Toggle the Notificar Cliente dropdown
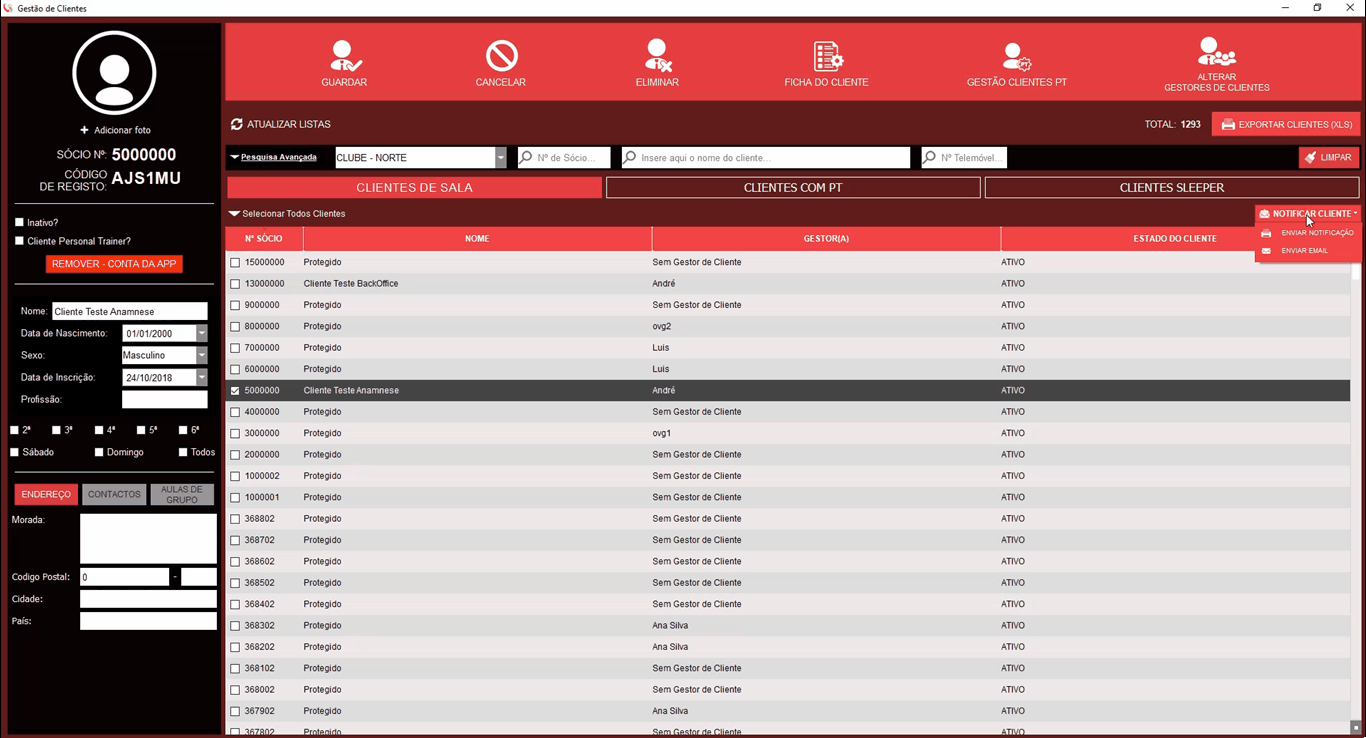Viewport: 1366px width, 738px height. pyautogui.click(x=1308, y=214)
